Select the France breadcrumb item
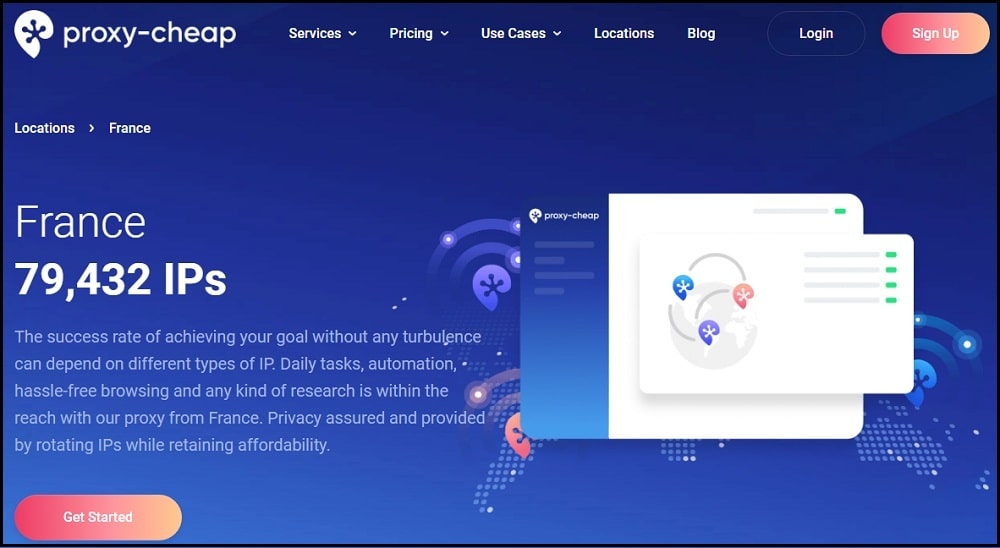The height and width of the screenshot is (548, 1000). (129, 128)
